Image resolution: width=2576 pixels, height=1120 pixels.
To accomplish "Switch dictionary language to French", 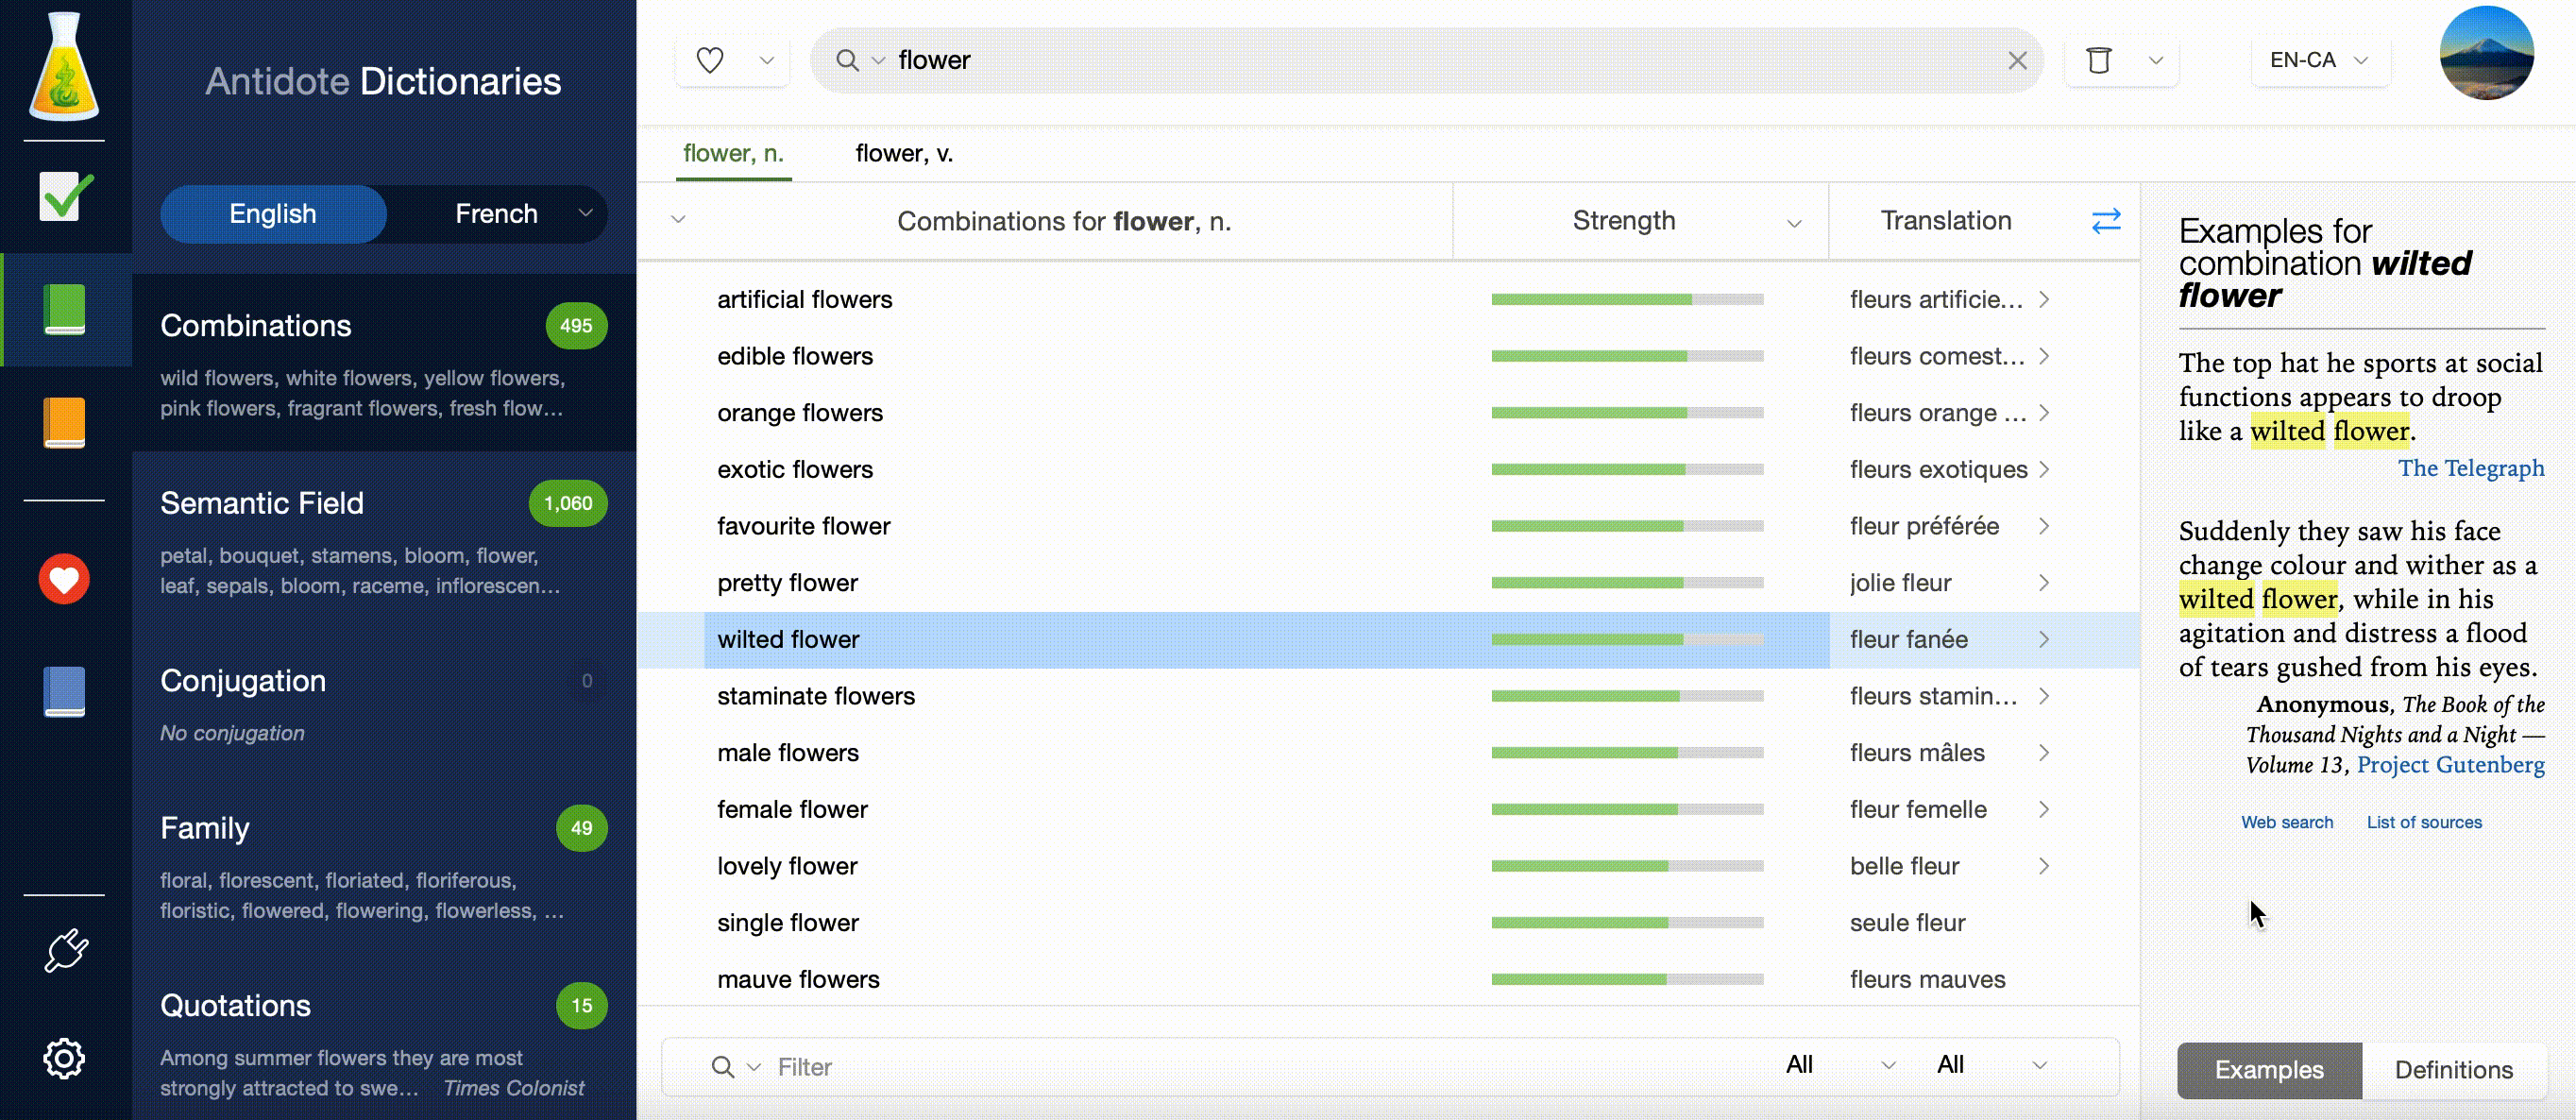I will 496,214.
